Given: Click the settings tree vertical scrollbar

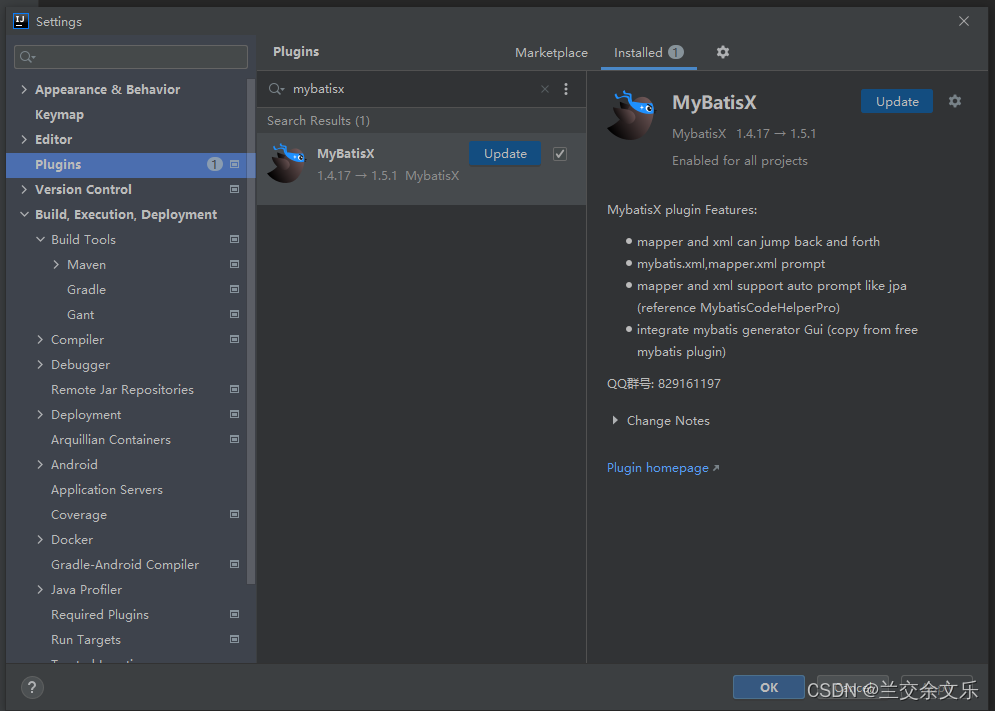Looking at the screenshot, I should point(251,330).
